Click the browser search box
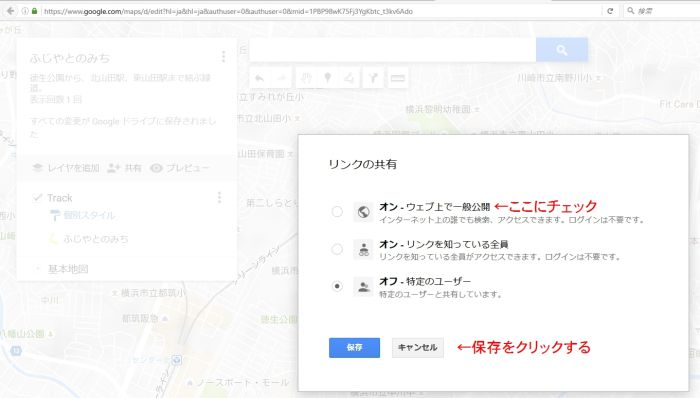Viewport: 700px width, 398px height. coord(662,11)
